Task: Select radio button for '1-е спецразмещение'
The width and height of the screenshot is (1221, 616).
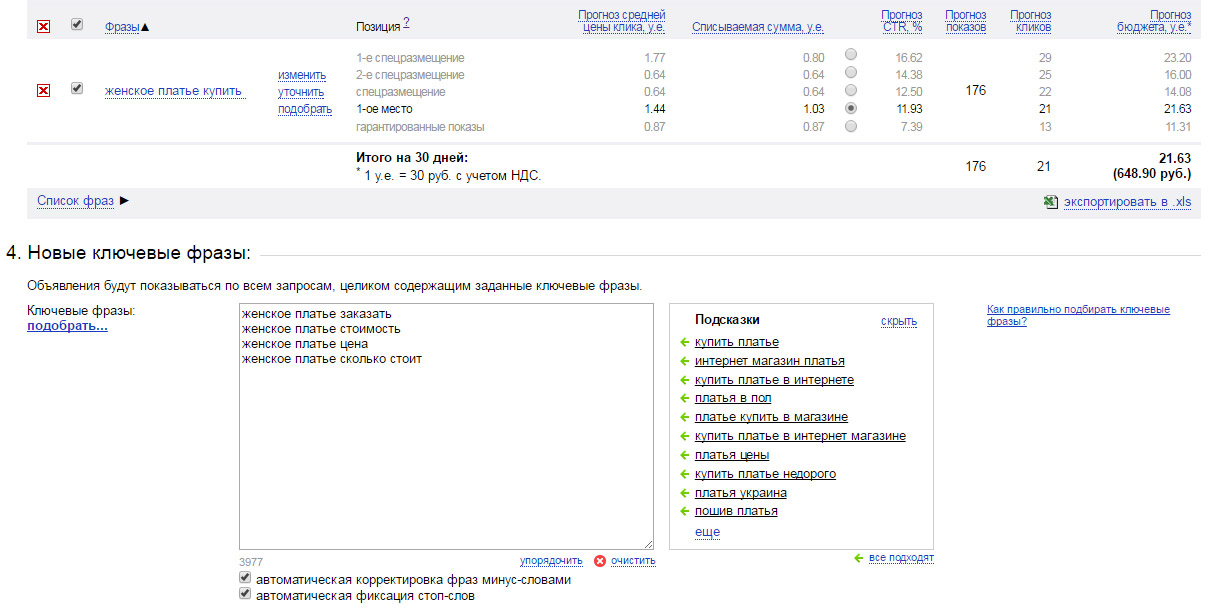Action: coord(851,55)
